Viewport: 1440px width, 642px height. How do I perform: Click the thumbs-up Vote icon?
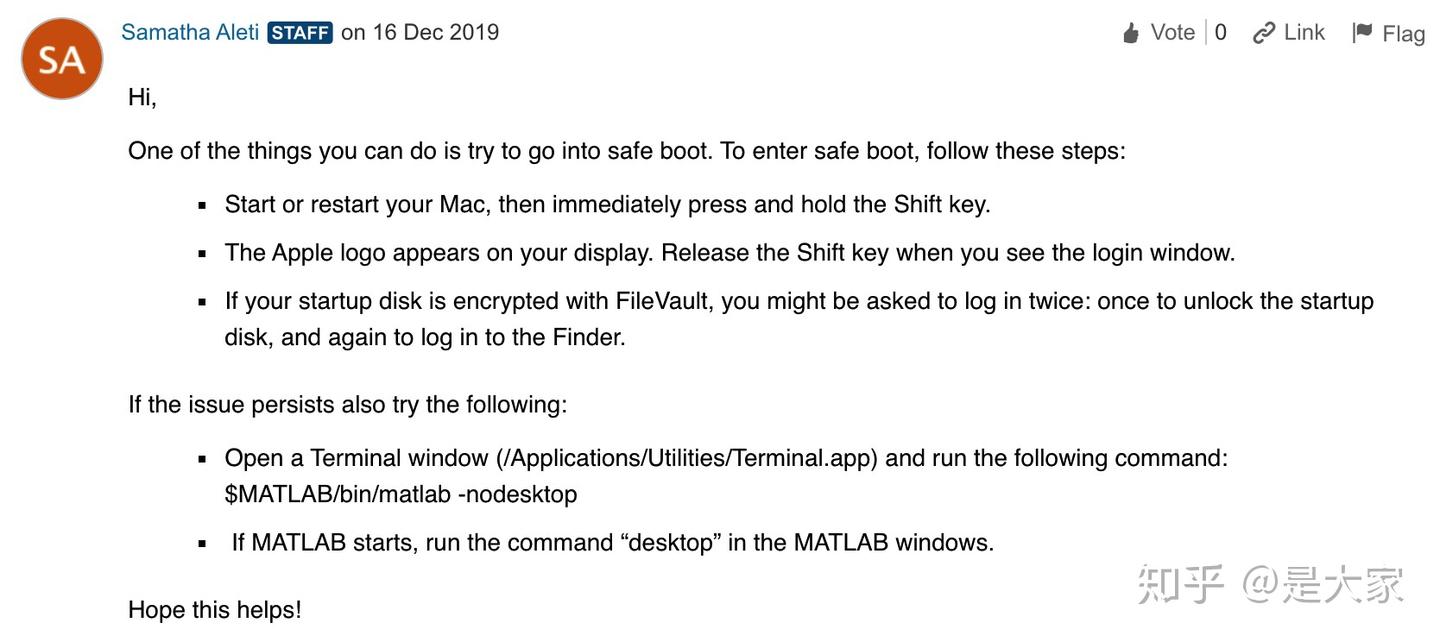pyautogui.click(x=1131, y=33)
